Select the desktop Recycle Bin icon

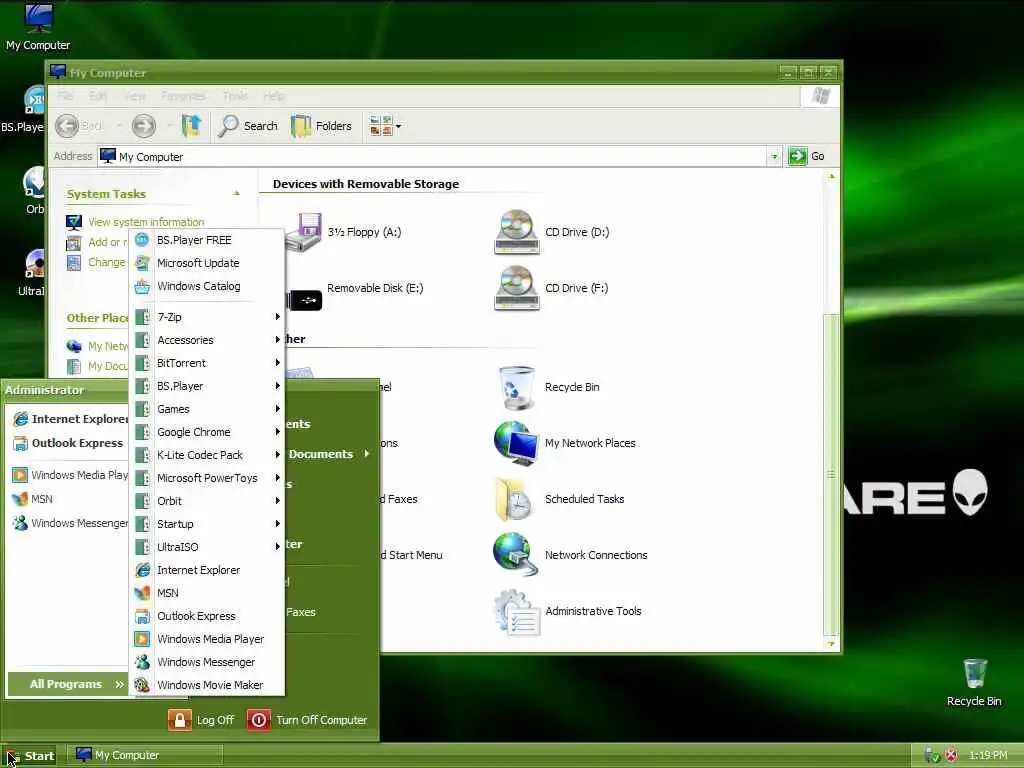pyautogui.click(x=974, y=683)
